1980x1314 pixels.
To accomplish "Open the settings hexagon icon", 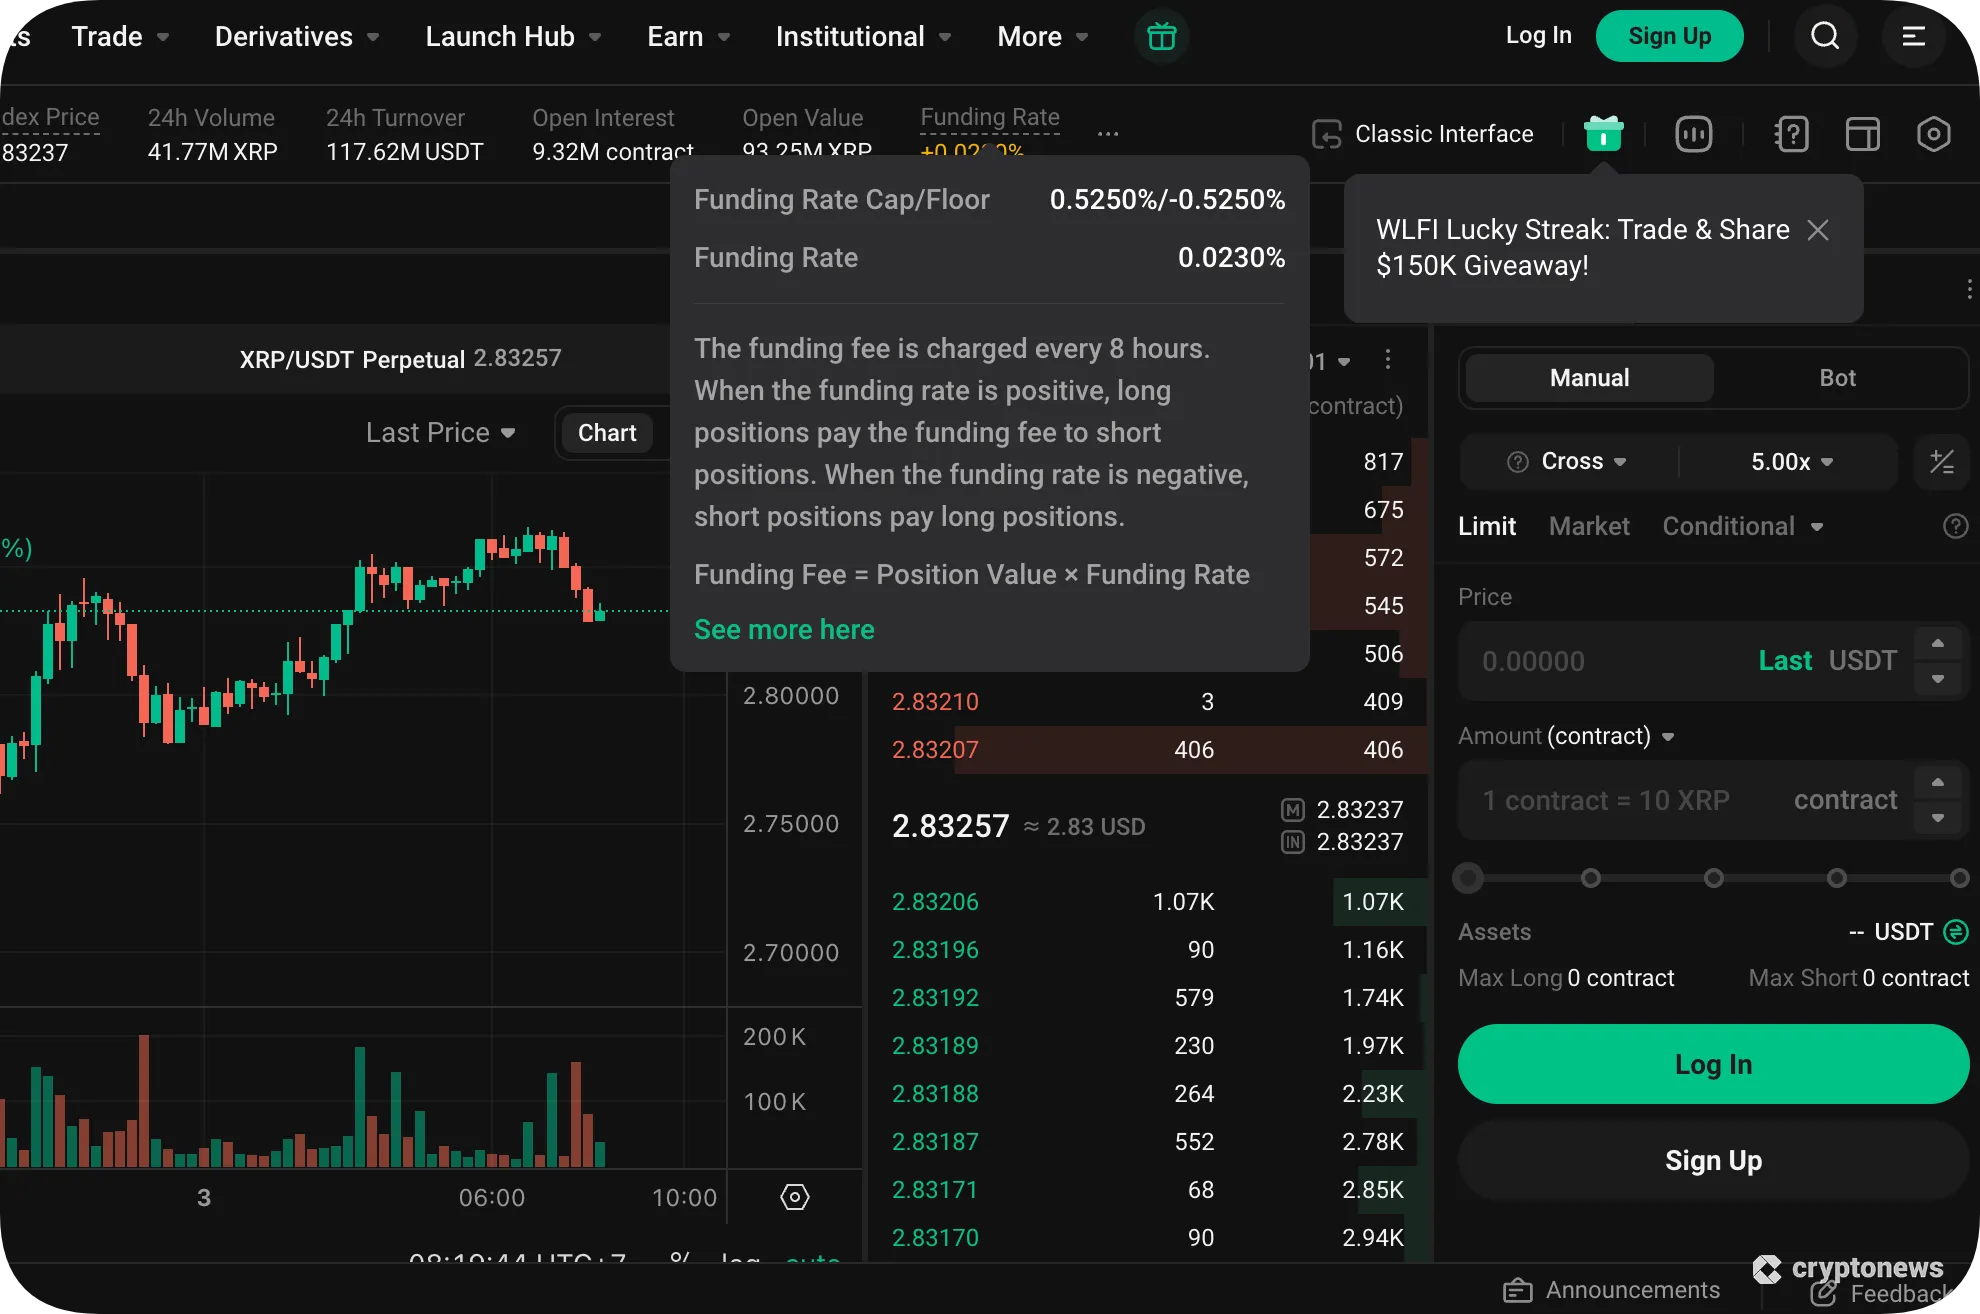I will (1932, 133).
